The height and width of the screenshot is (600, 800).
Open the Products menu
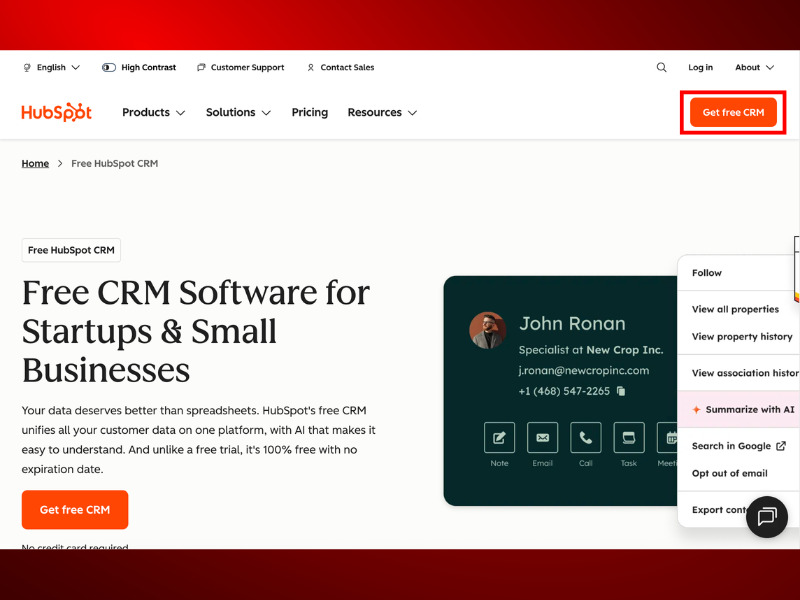click(153, 112)
